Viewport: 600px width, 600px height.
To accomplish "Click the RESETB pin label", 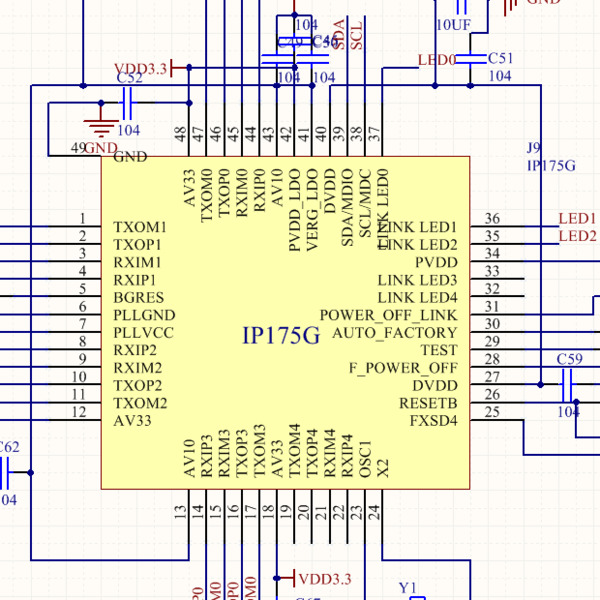I will coord(429,403).
